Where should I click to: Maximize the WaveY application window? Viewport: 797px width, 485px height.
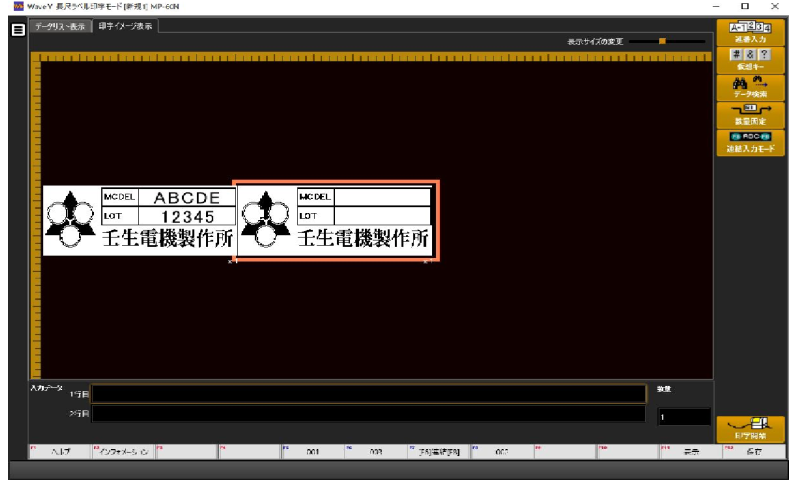pos(745,6)
